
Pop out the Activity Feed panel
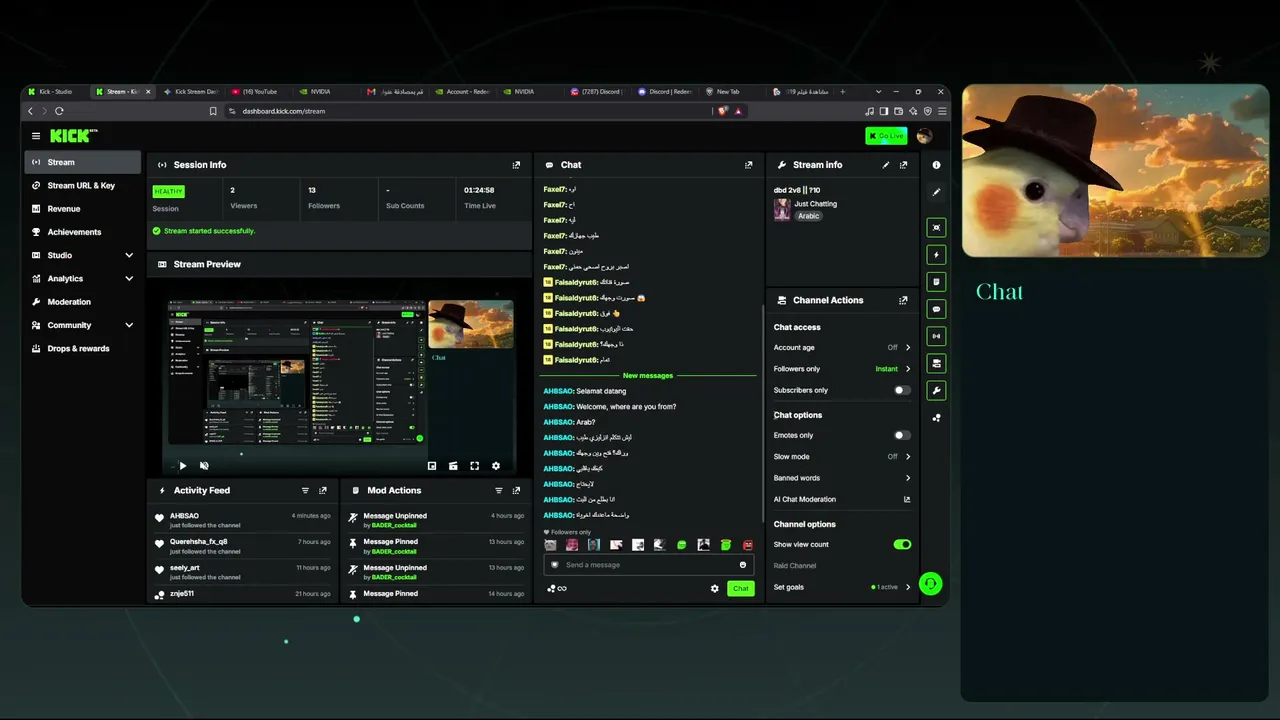[x=323, y=491]
